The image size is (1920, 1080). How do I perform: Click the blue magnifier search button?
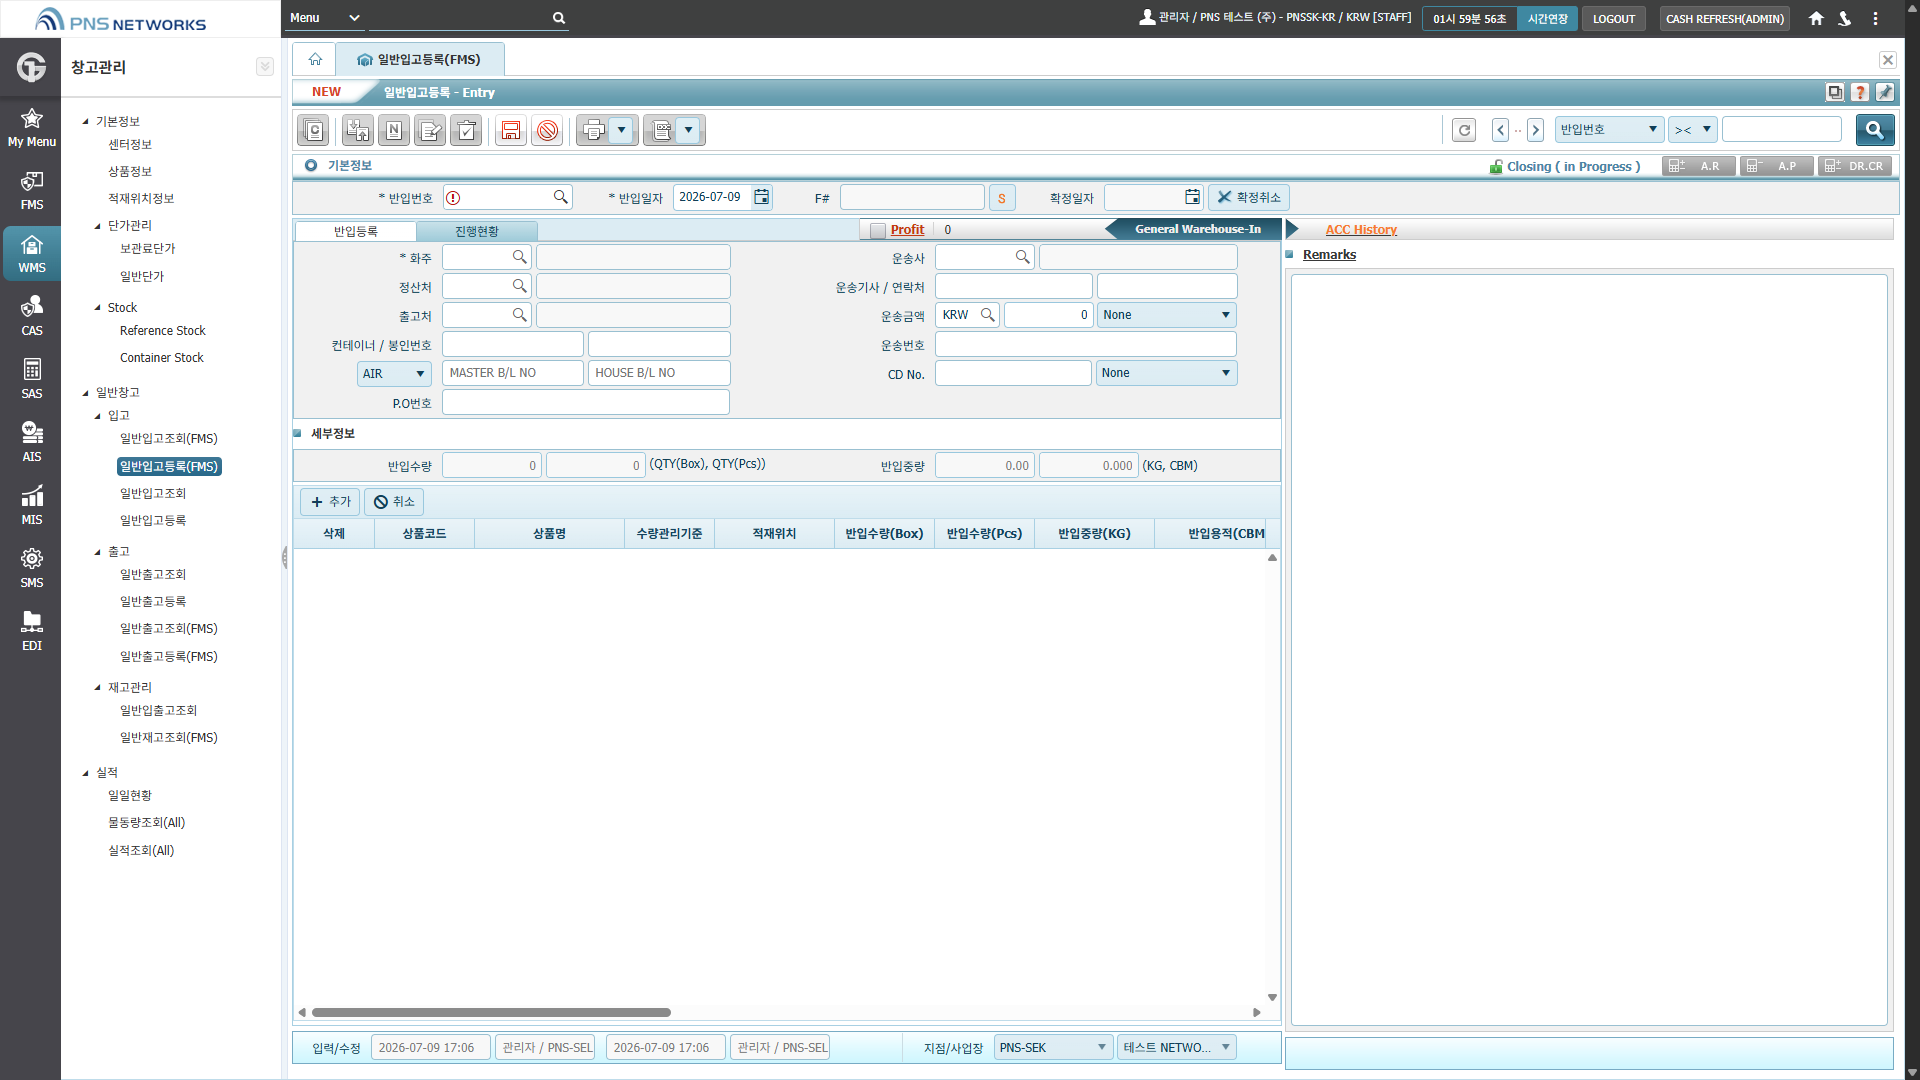1875,129
